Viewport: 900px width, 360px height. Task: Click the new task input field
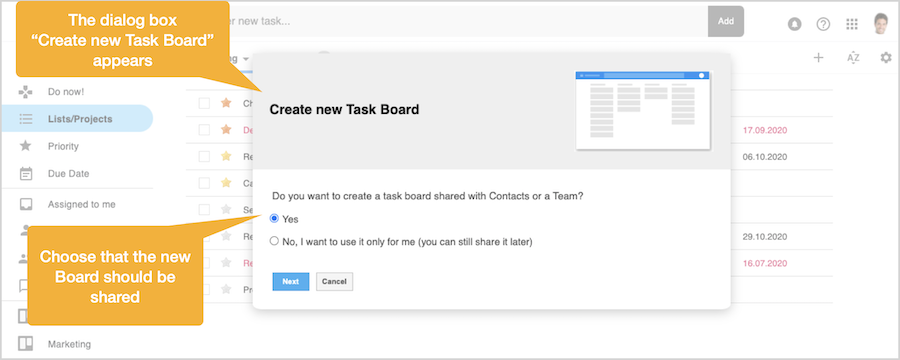[x=468, y=22]
